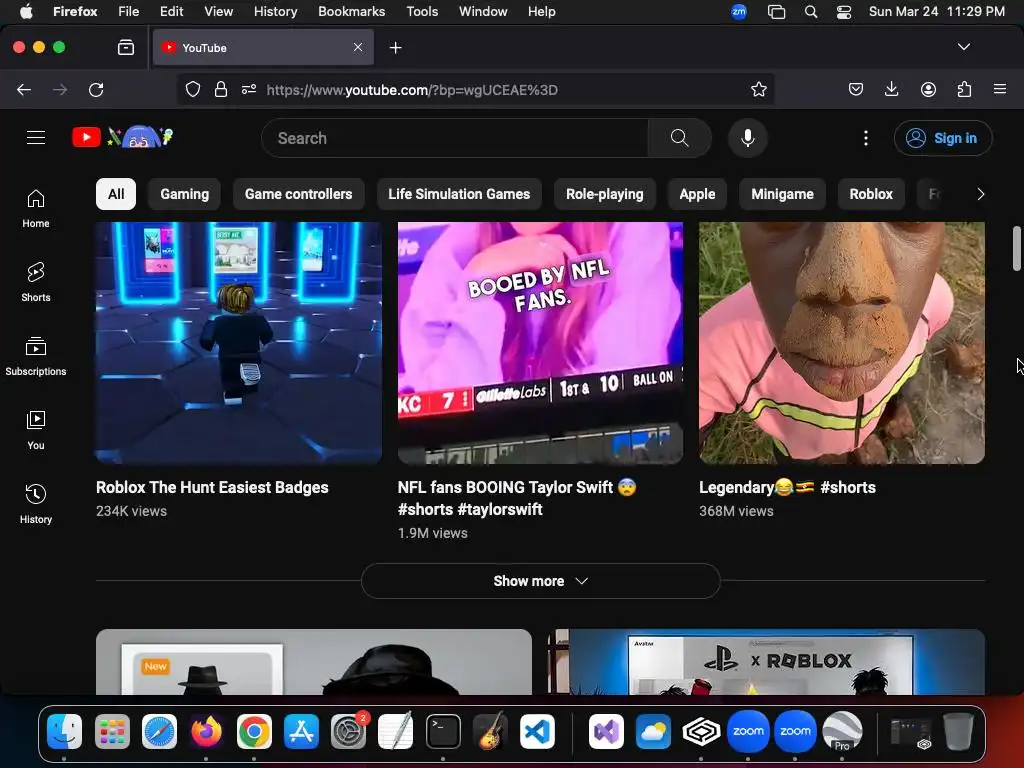Select the Apple filter chip

click(697, 194)
